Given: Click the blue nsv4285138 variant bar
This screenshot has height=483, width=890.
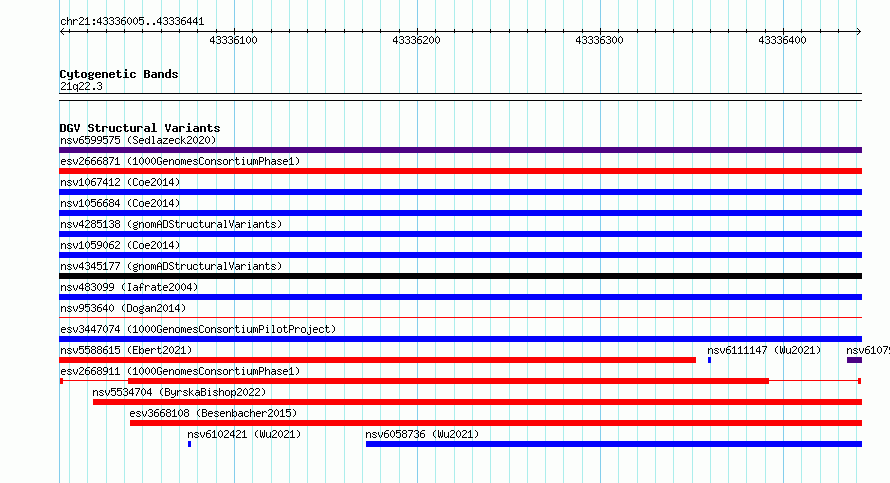Looking at the screenshot, I should click(460, 234).
